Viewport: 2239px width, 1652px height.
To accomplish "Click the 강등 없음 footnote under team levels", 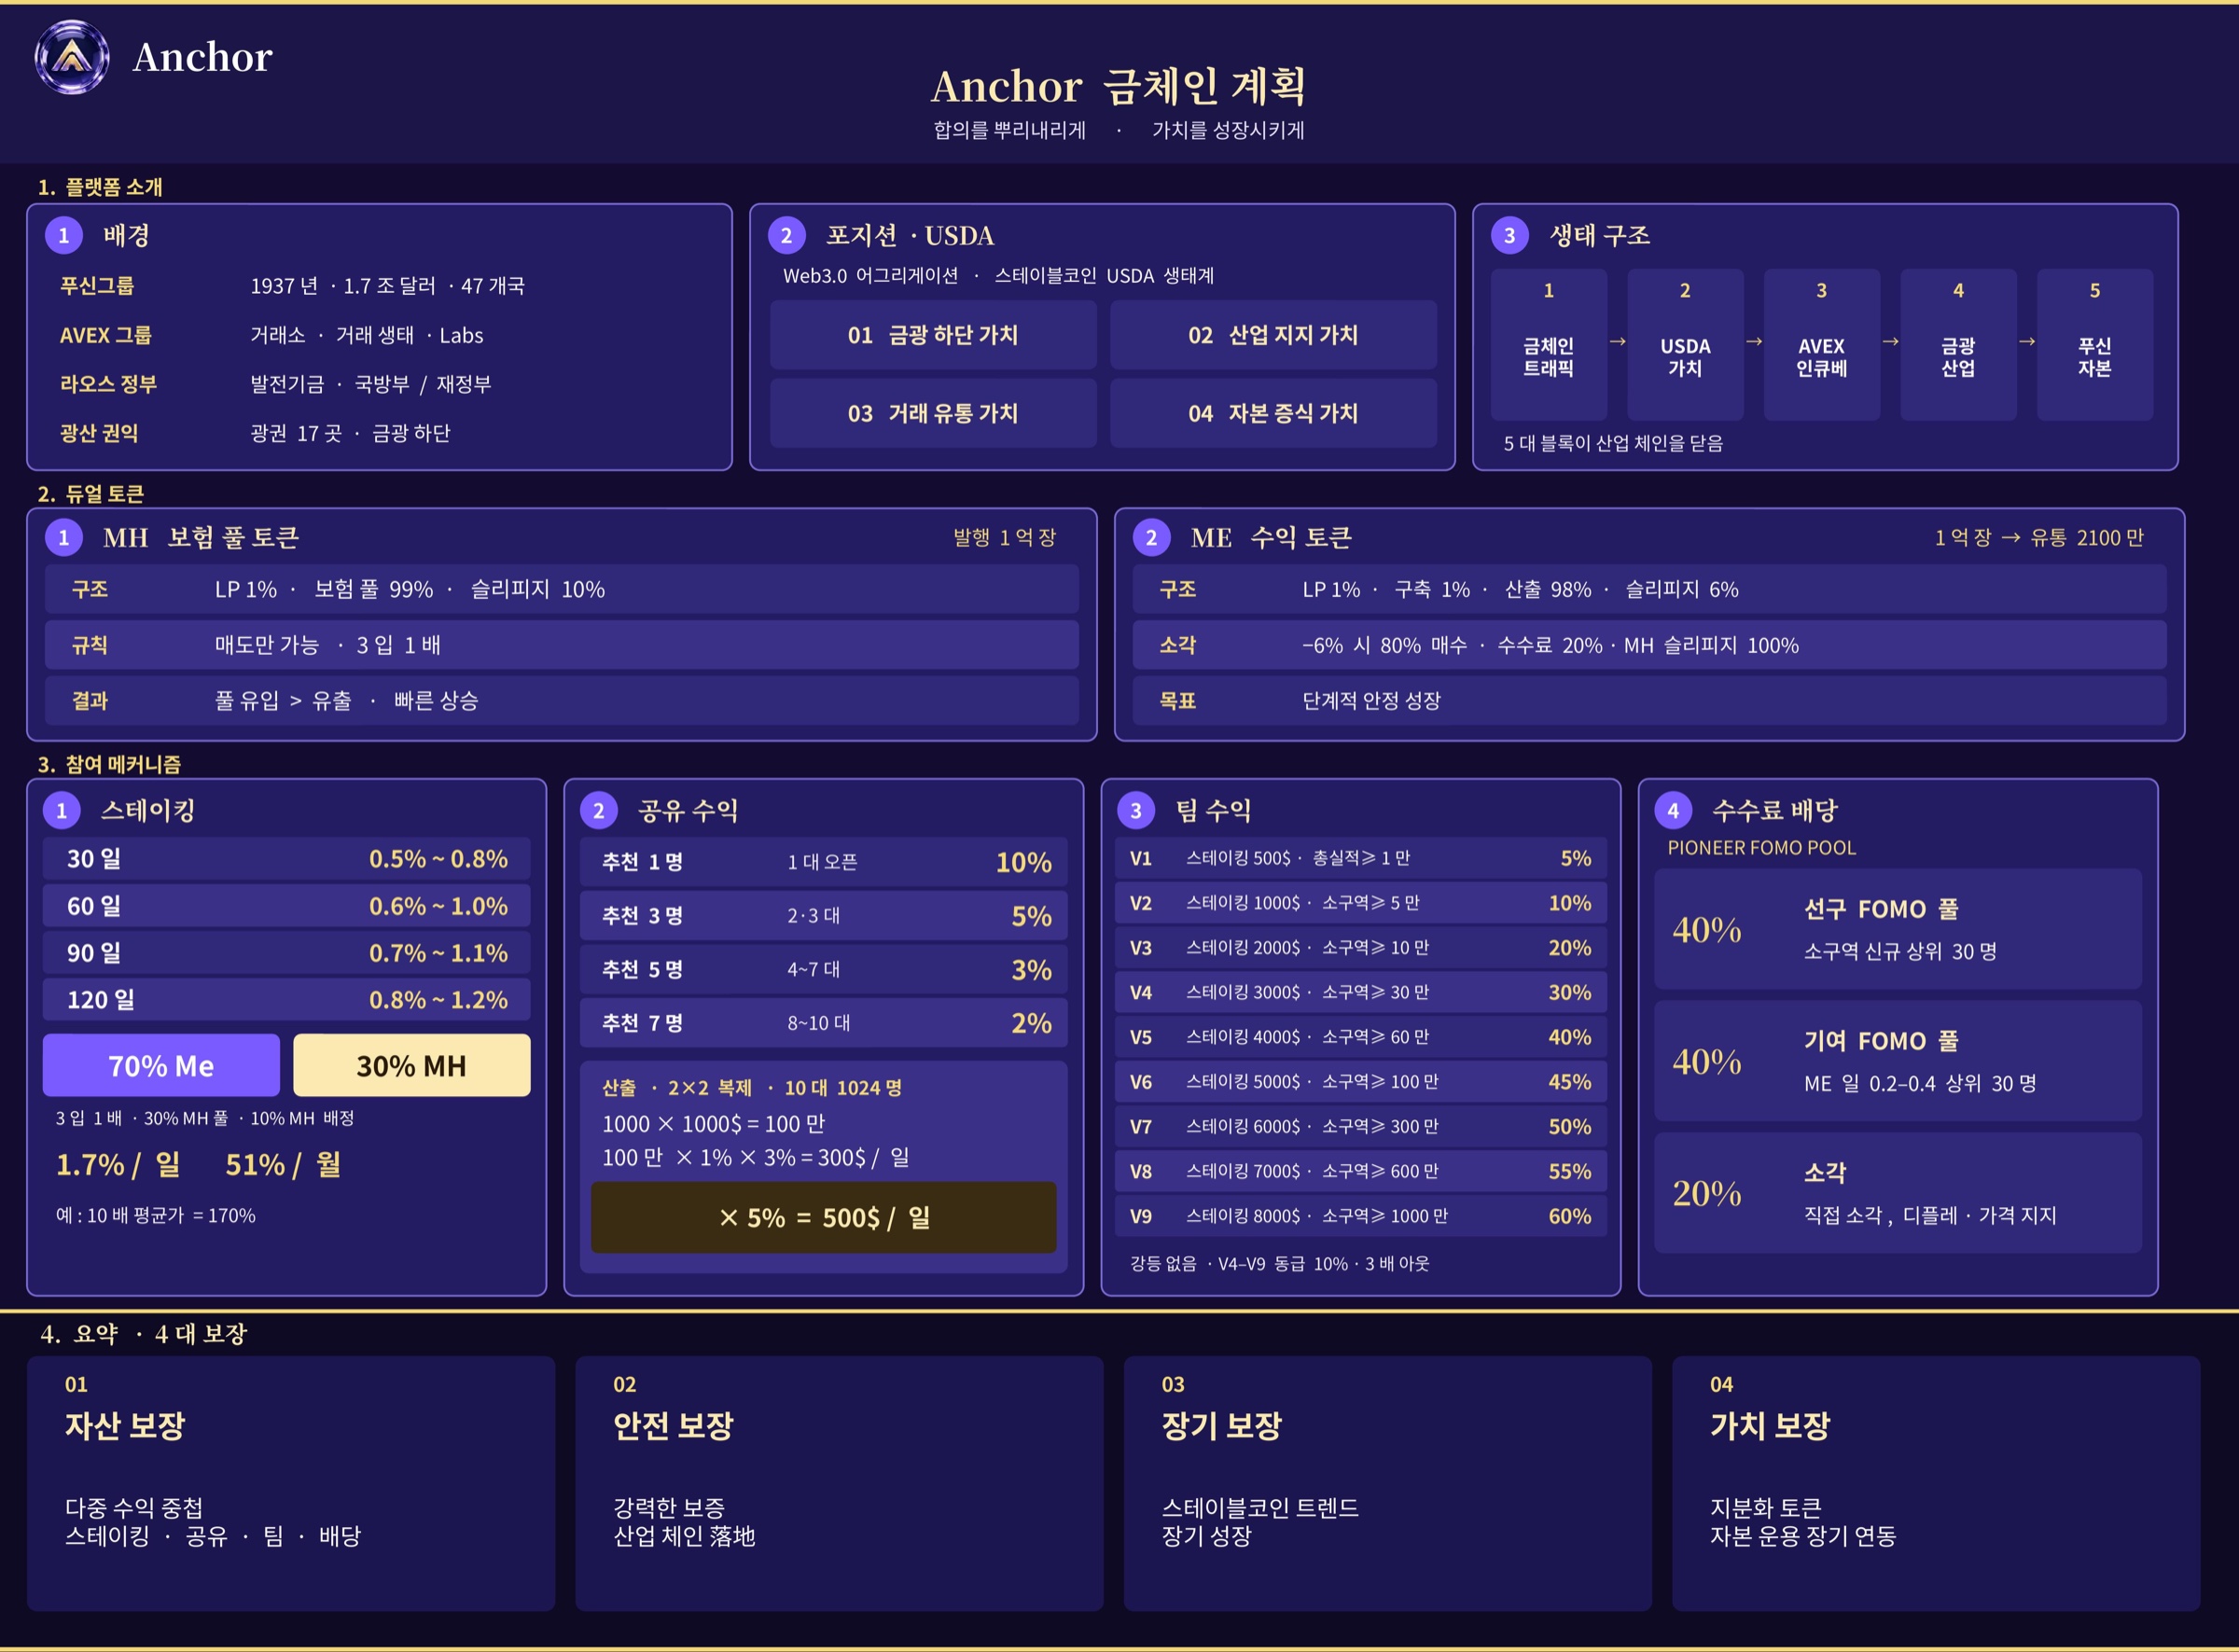I will tap(1280, 1263).
